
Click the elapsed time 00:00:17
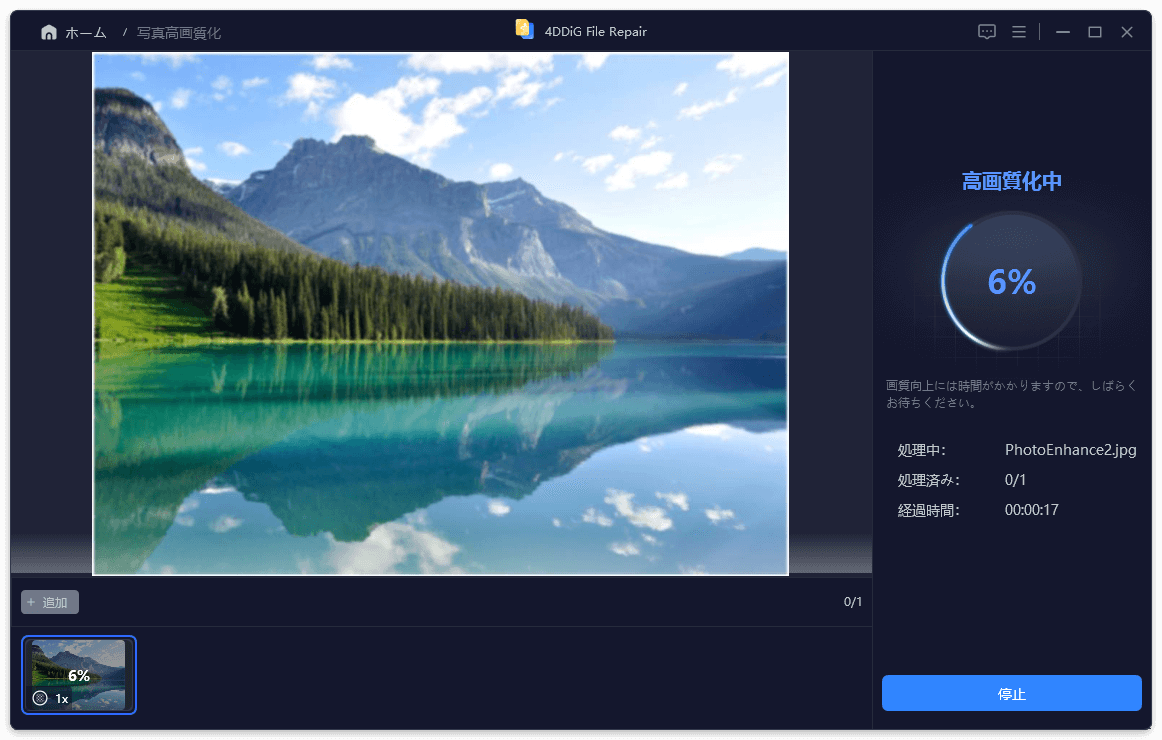(1031, 510)
